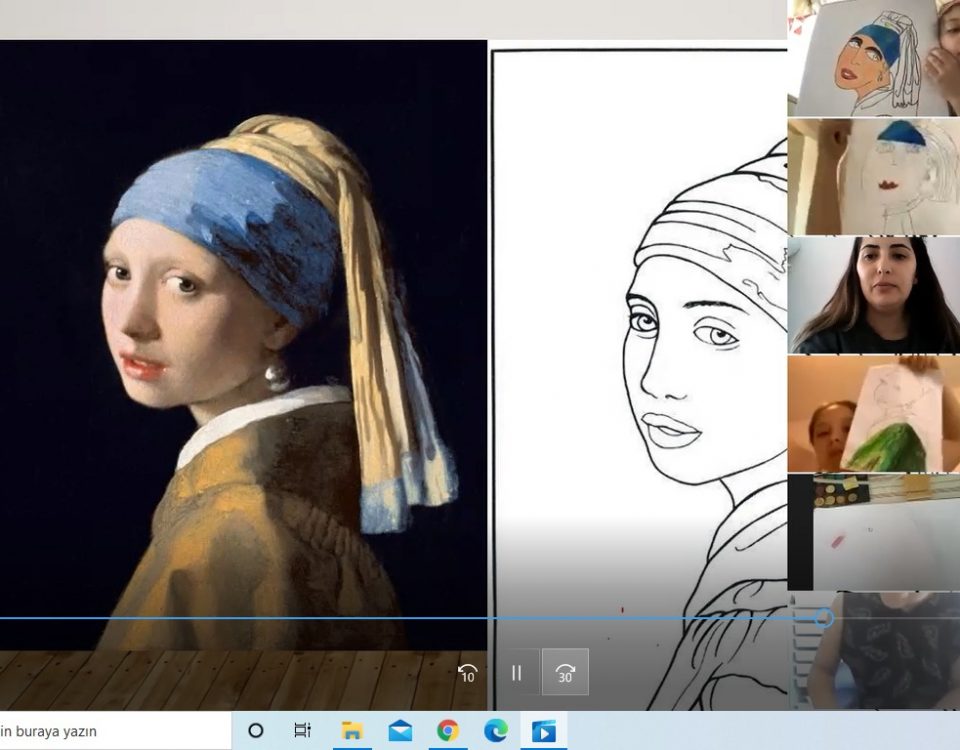The width and height of the screenshot is (960, 750).
Task: Select participant tile showing green painted drawing
Action: (873, 414)
